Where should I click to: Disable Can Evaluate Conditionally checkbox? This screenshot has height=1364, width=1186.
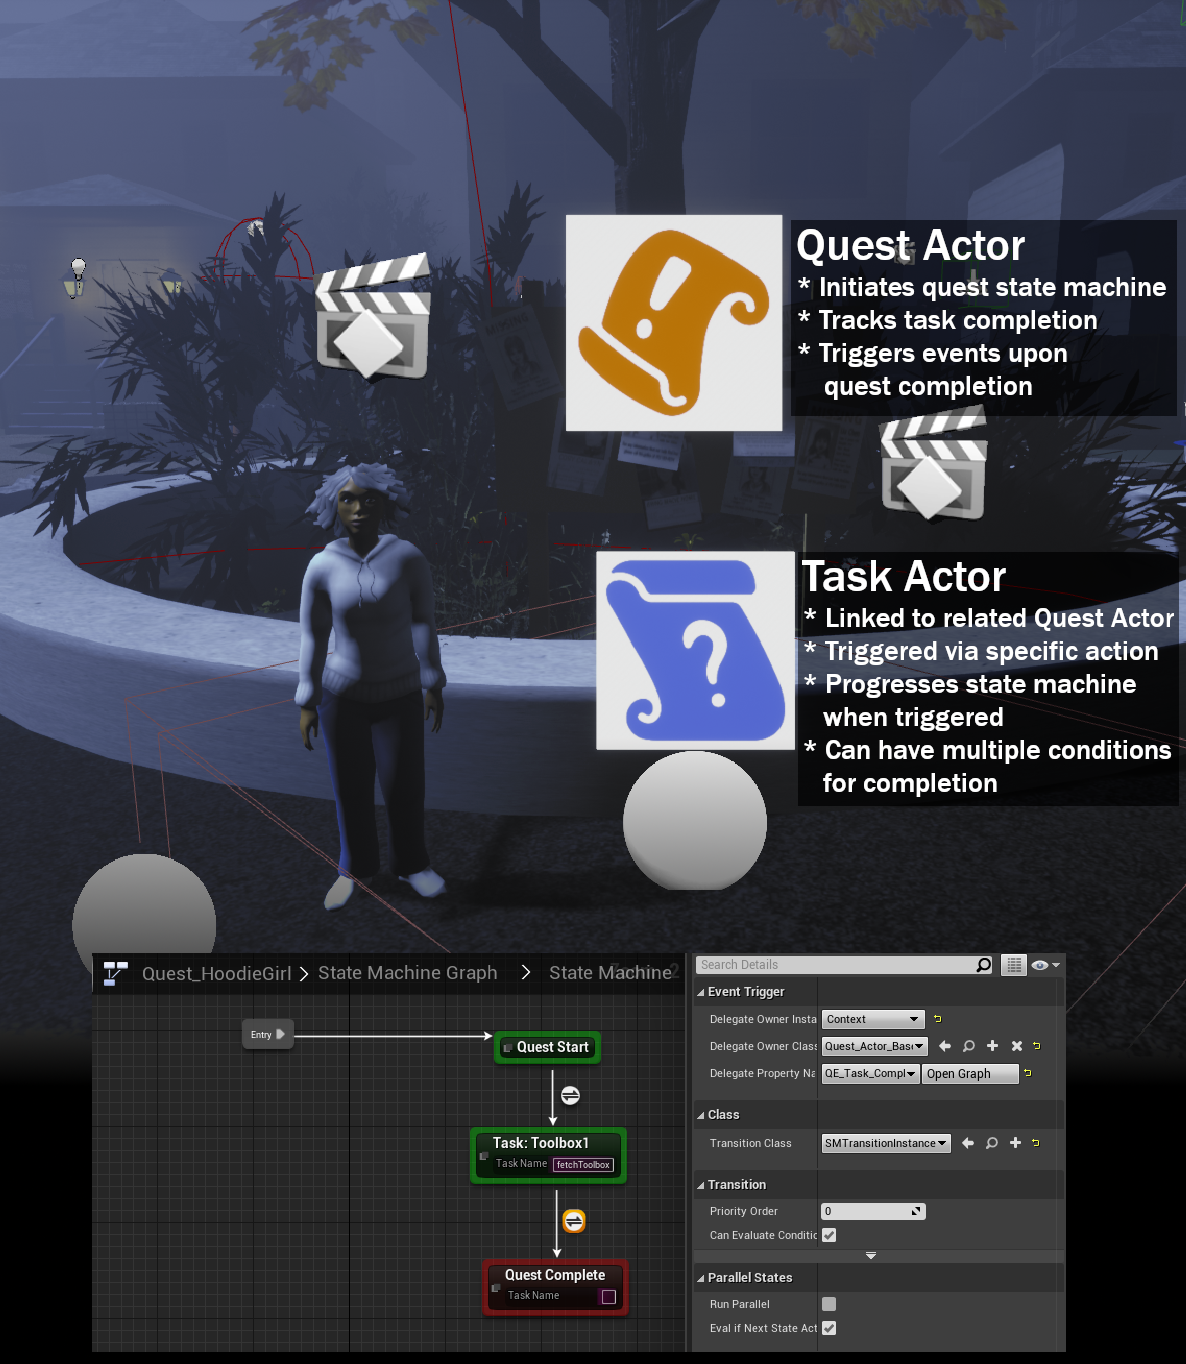[x=829, y=1235]
